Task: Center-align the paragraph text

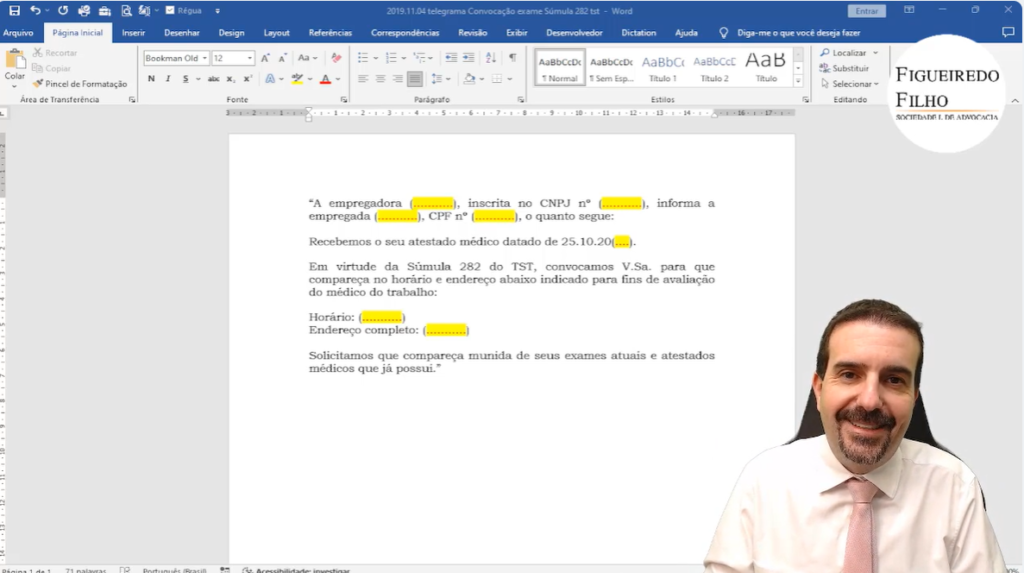Action: click(x=380, y=79)
